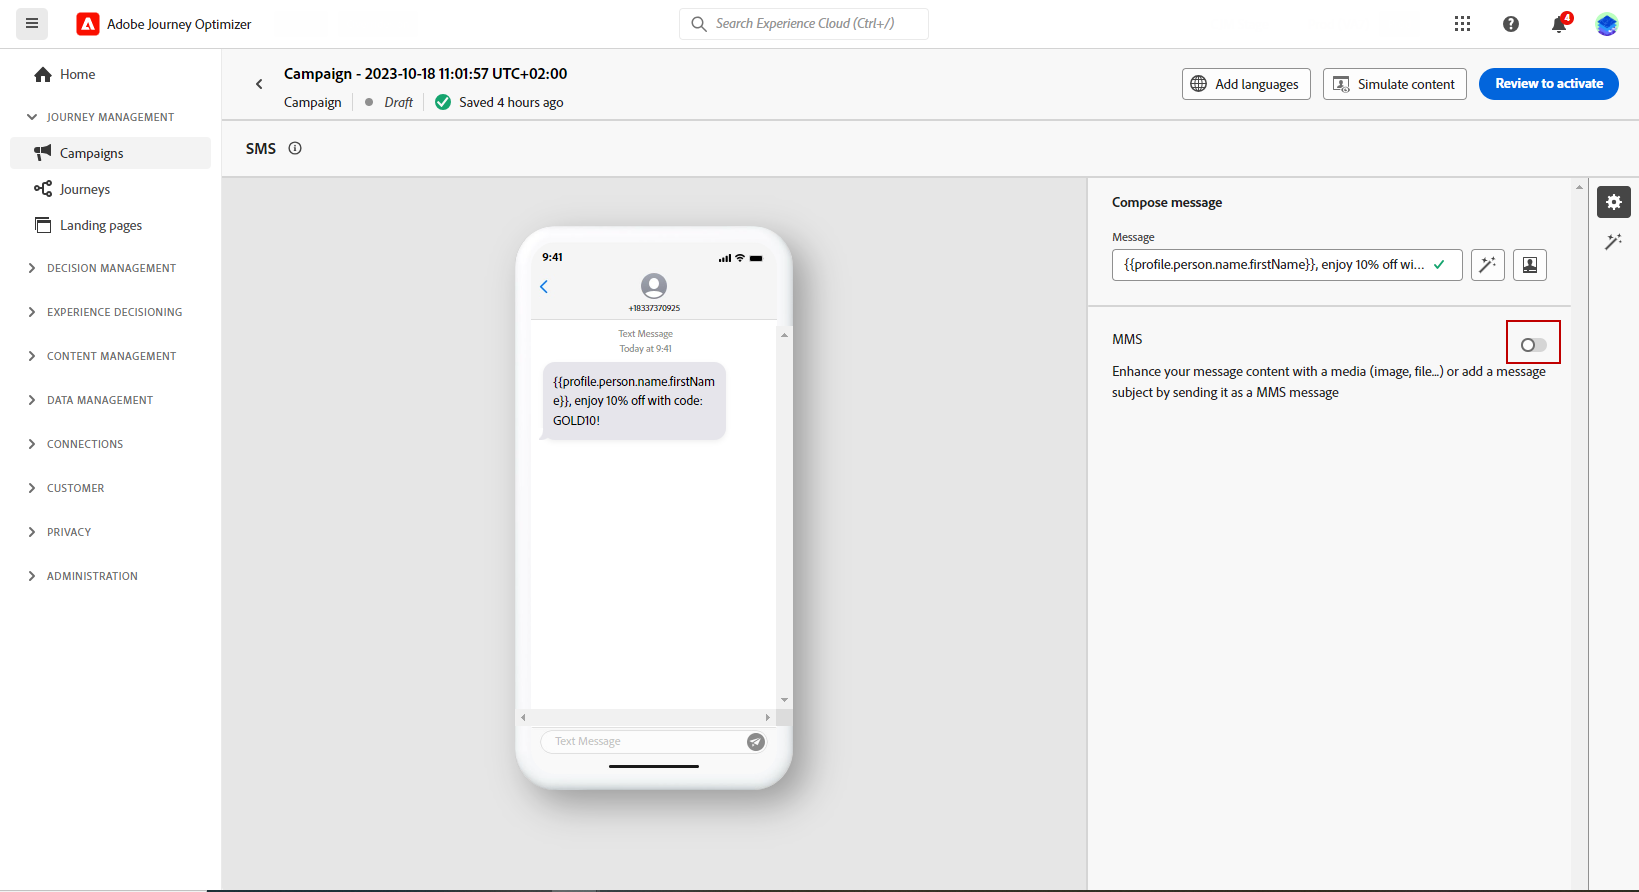Click the Campaigns megaphone icon

pyautogui.click(x=43, y=152)
